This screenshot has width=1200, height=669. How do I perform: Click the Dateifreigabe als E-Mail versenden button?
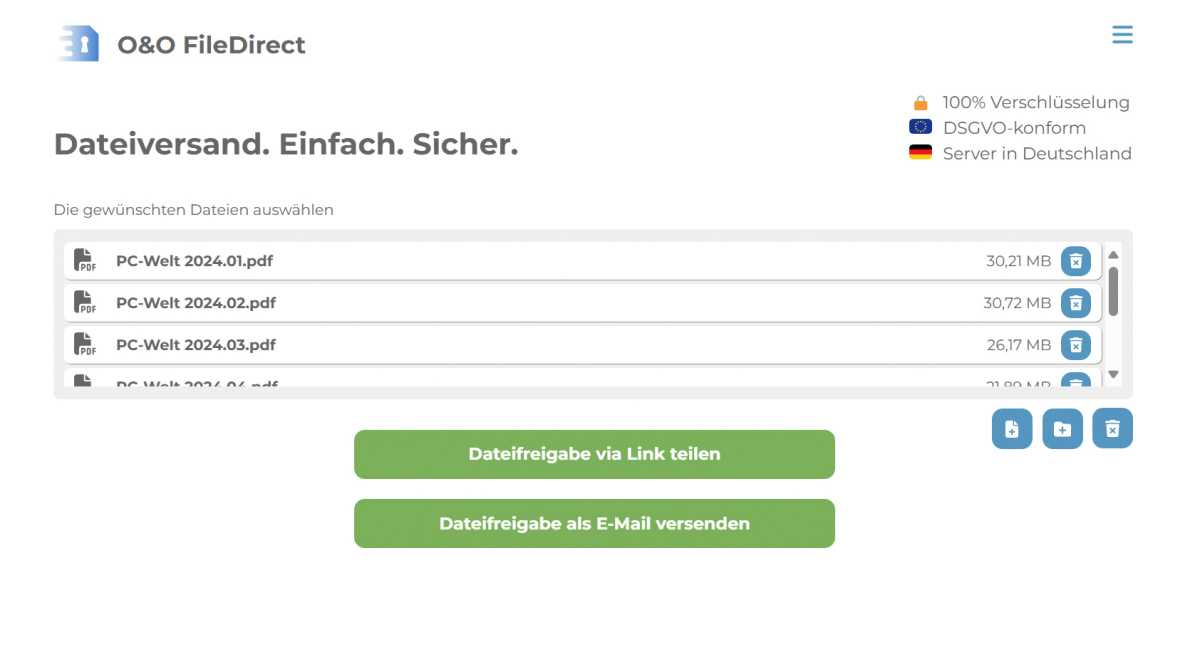(x=594, y=523)
